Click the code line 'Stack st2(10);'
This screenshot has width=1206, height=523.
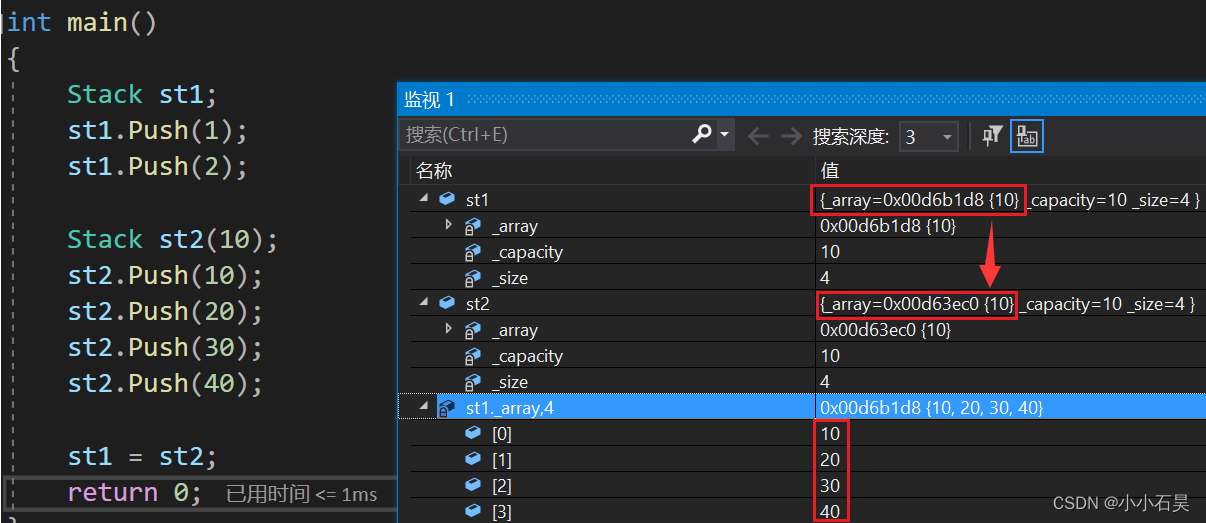click(172, 240)
